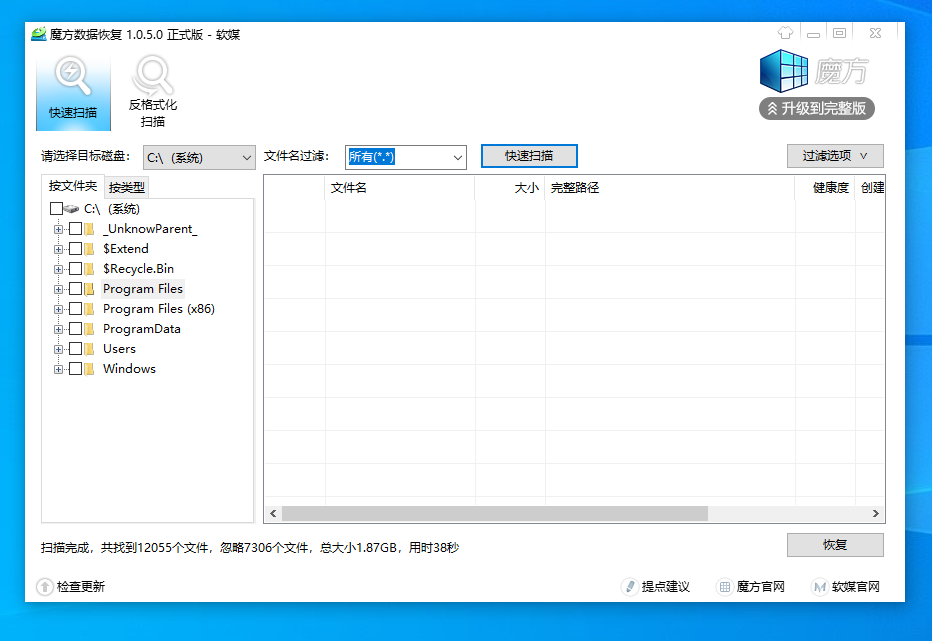Sort by 完整路径 column header

click(670, 188)
